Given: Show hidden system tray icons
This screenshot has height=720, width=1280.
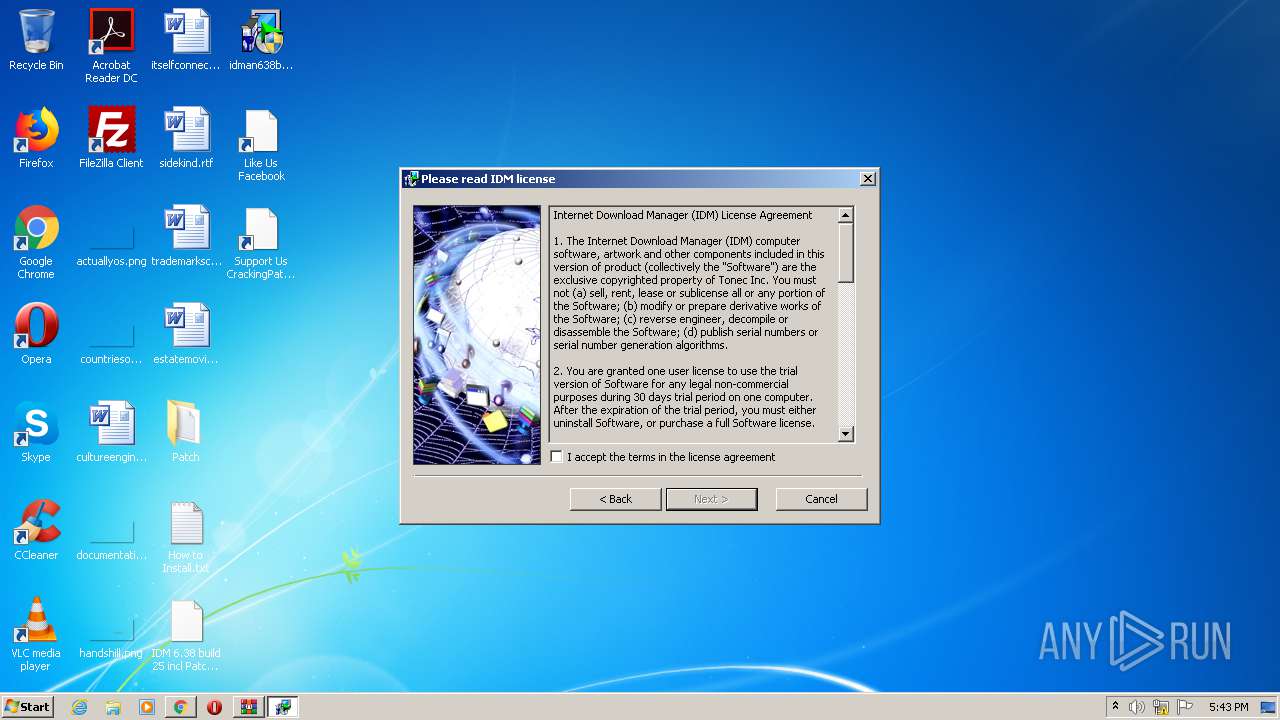Looking at the screenshot, I should tap(1115, 707).
